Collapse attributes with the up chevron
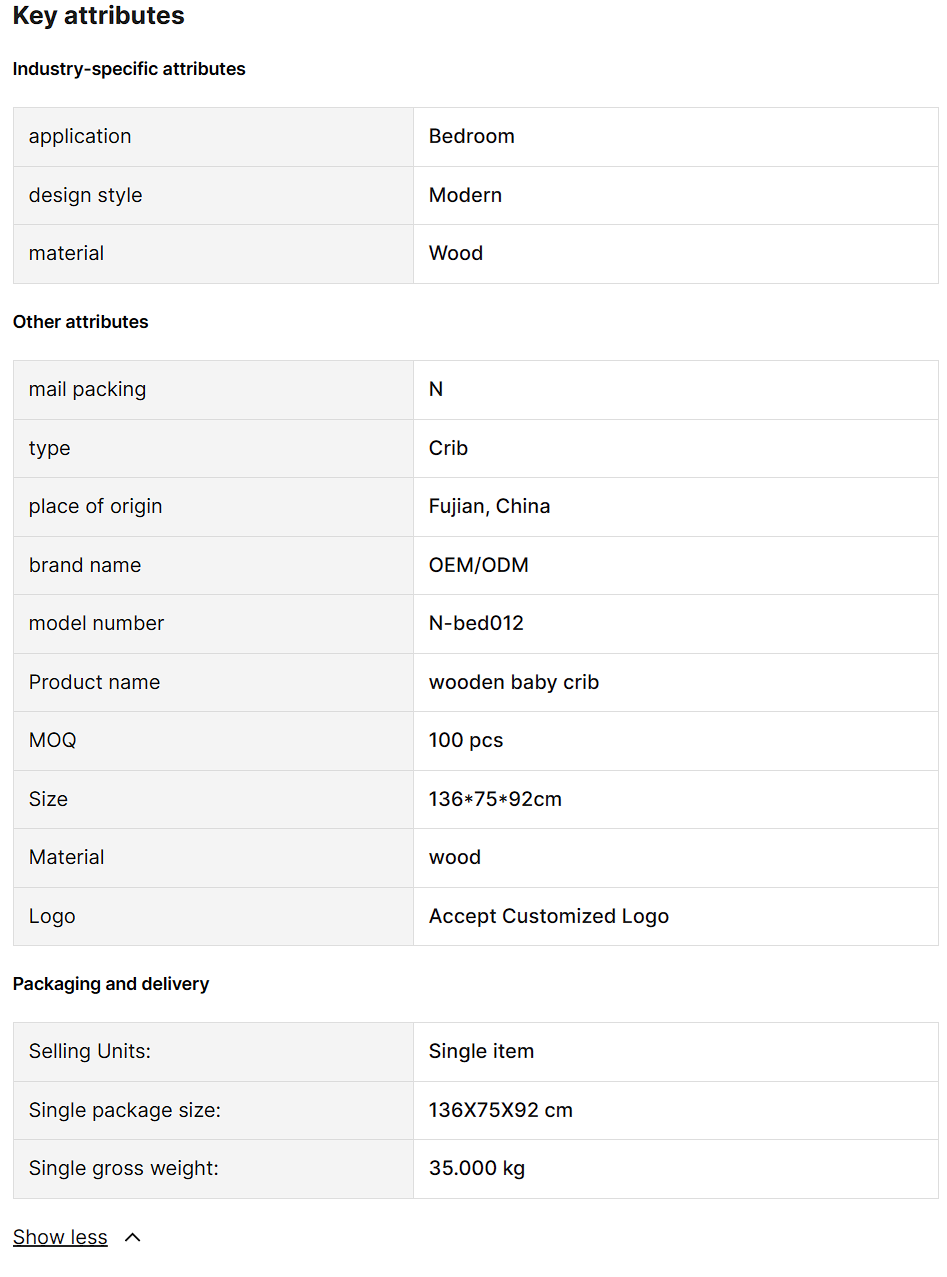The width and height of the screenshot is (947, 1277). coord(132,1238)
